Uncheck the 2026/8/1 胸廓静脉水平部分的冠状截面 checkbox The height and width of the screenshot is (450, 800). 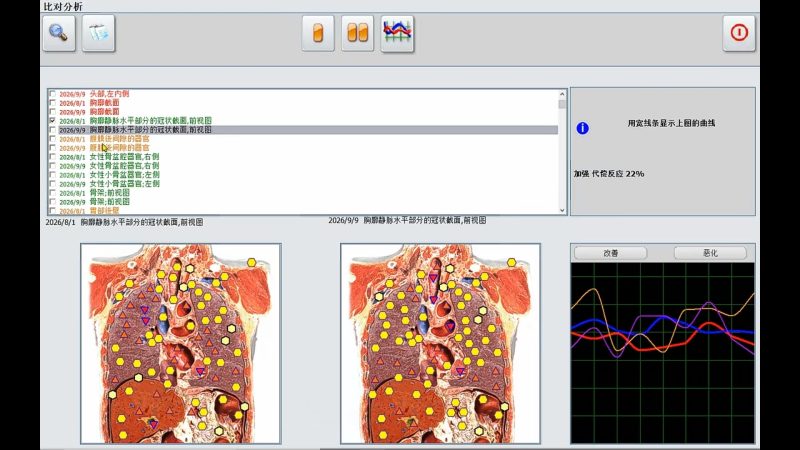53,121
